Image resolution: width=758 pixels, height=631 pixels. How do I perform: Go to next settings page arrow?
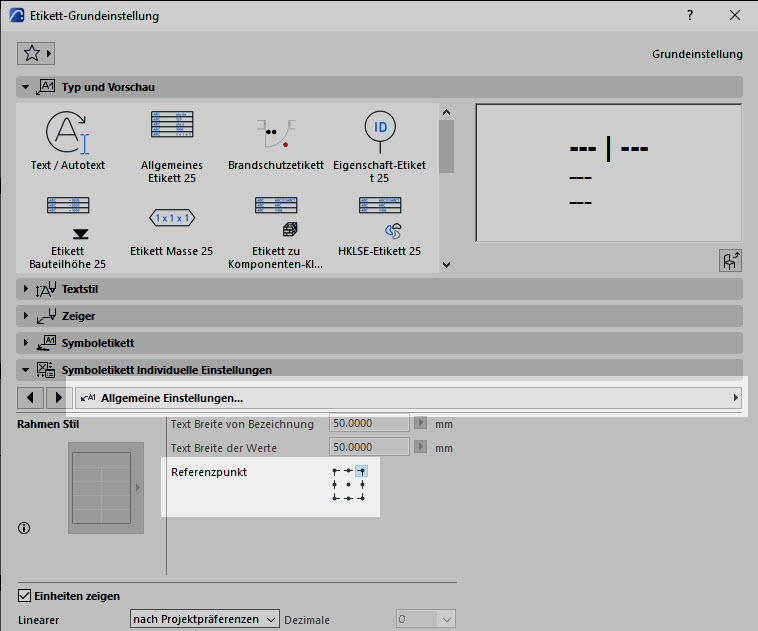(x=59, y=397)
